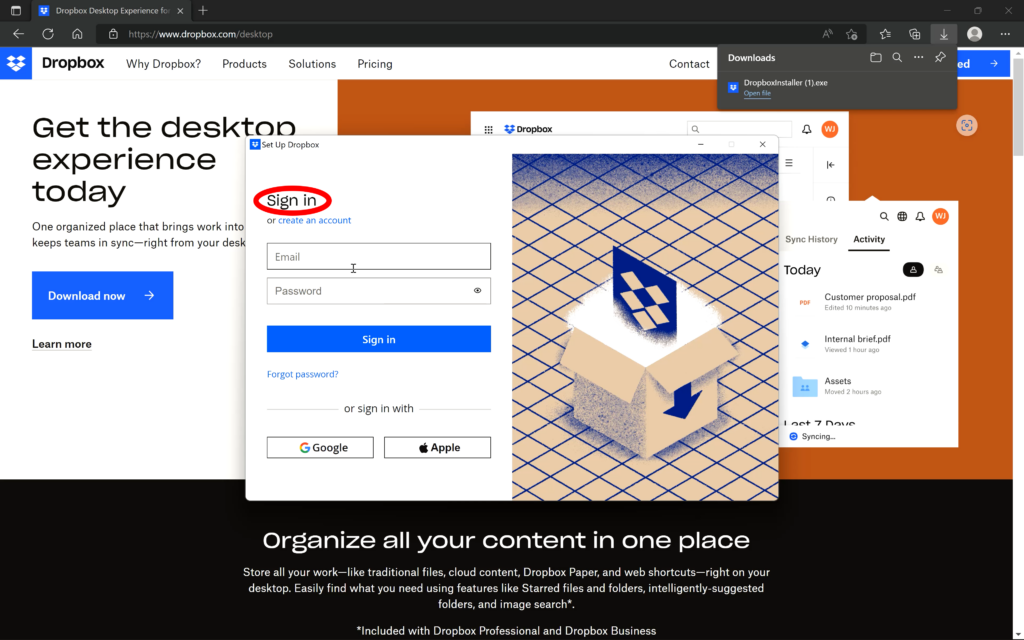
Task: Open the Solutions menu
Action: point(312,64)
